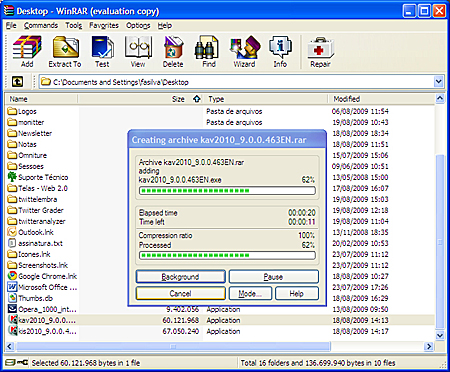Open the View toolbar icon
Image resolution: width=450 pixels, height=372 pixels.
pos(138,47)
